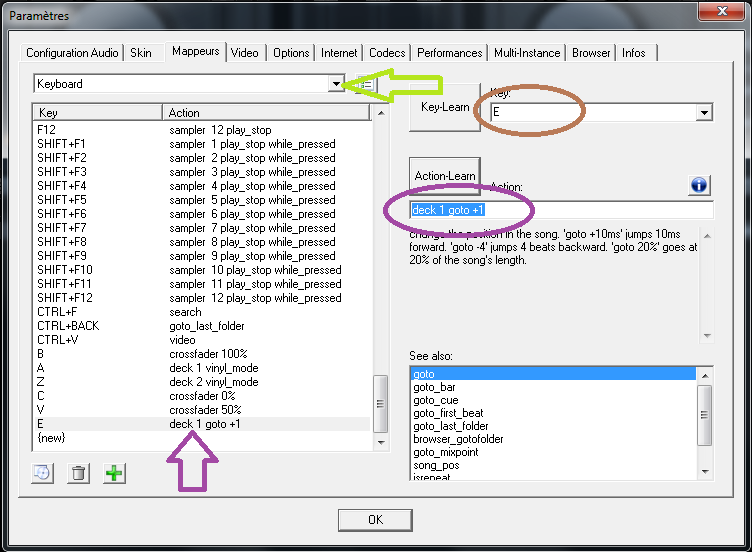The width and height of the screenshot is (752, 552).
Task: Select the {new} mapping row
Action: 202,438
